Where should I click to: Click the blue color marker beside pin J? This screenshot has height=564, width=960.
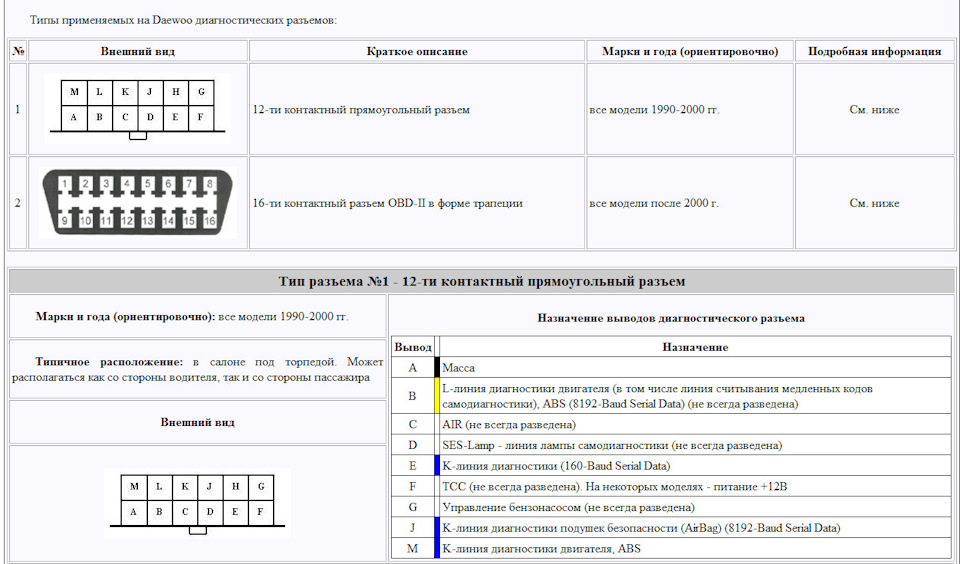pos(437,527)
